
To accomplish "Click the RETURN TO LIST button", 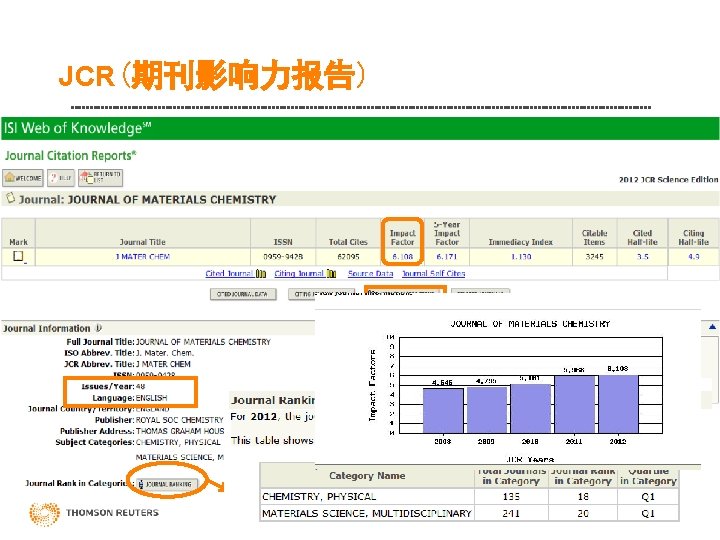I will tap(101, 178).
